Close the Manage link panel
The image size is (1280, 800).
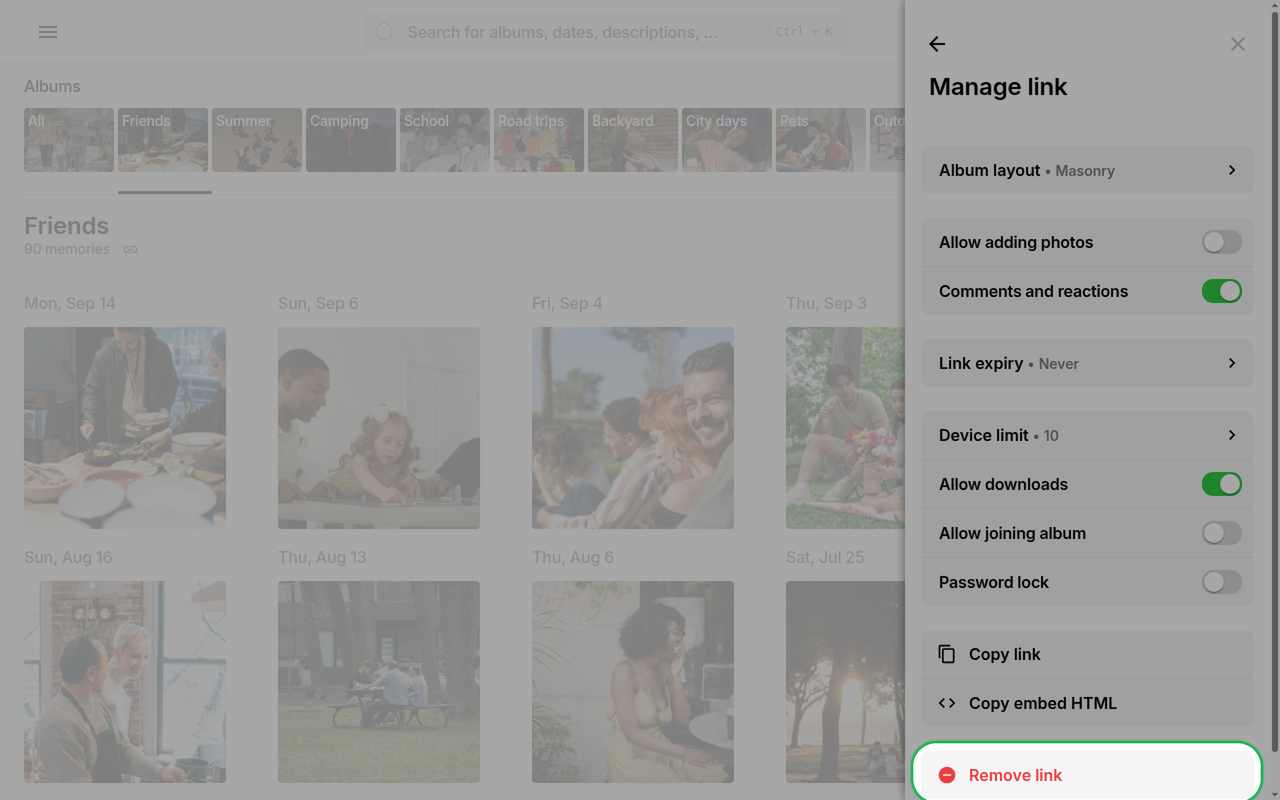[1238, 44]
